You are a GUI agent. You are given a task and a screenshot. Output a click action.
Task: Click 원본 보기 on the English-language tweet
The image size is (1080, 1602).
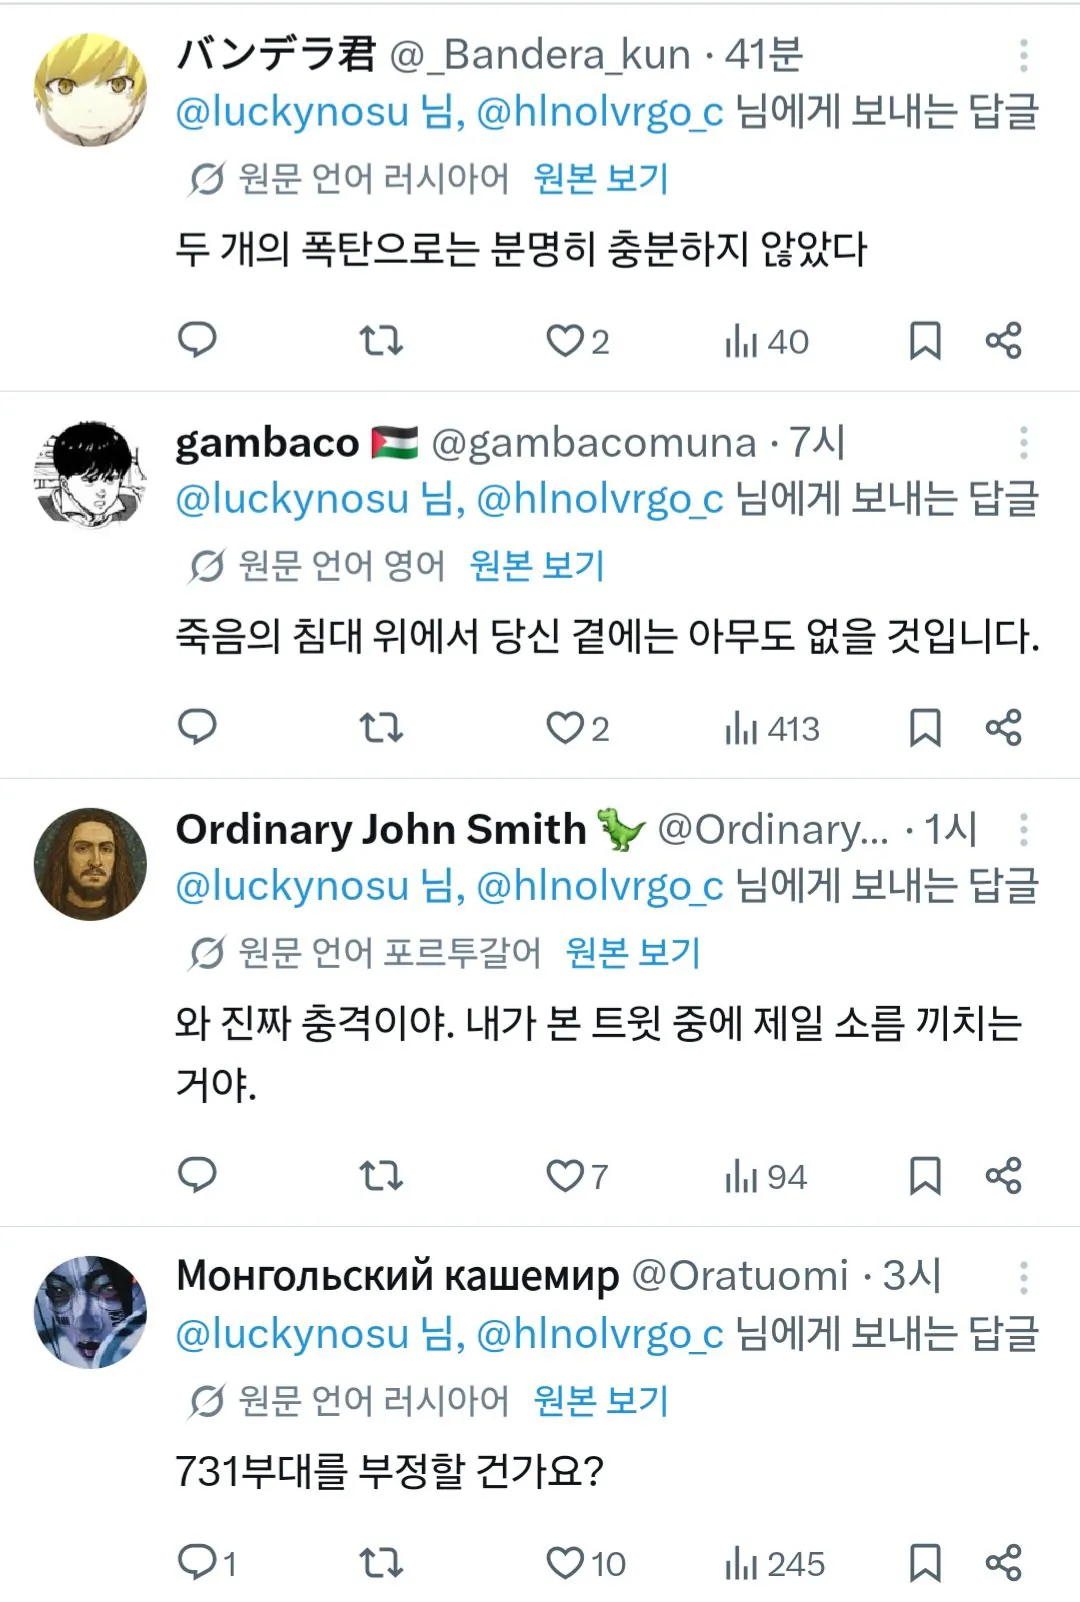[x=537, y=566]
